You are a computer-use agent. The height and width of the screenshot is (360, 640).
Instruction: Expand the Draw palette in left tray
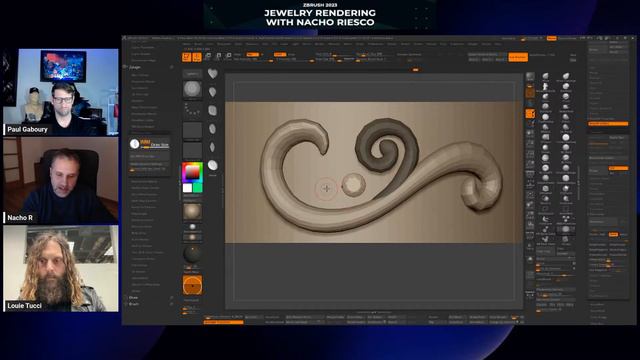click(x=133, y=298)
